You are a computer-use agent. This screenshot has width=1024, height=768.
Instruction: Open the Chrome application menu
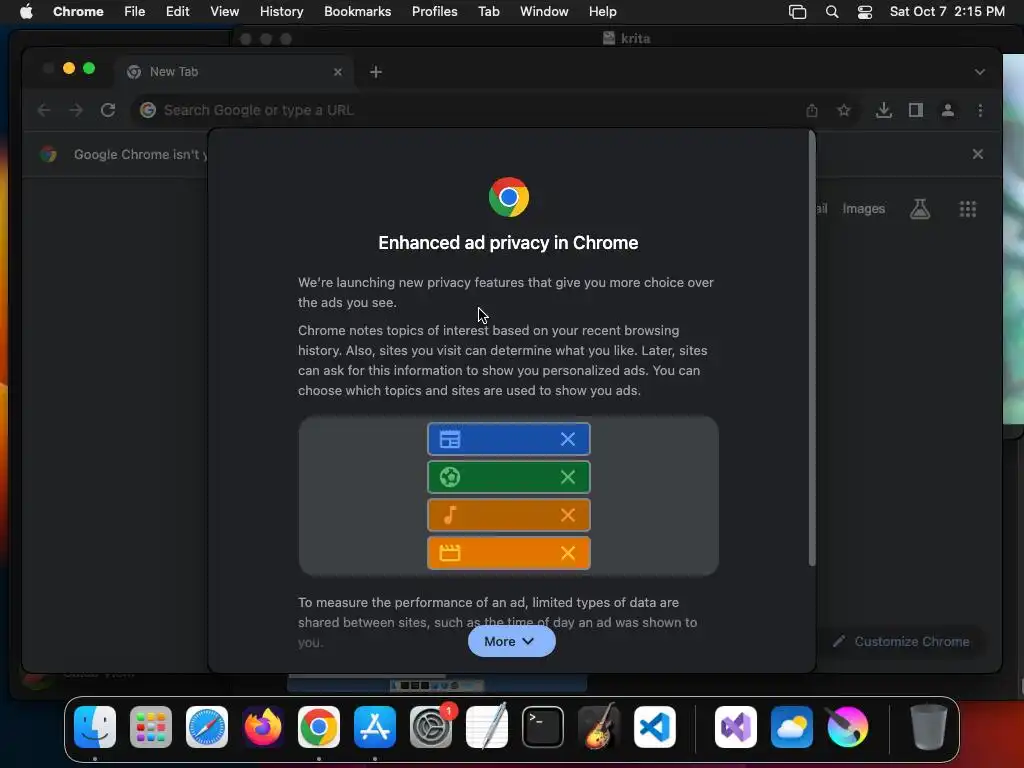tap(78, 12)
